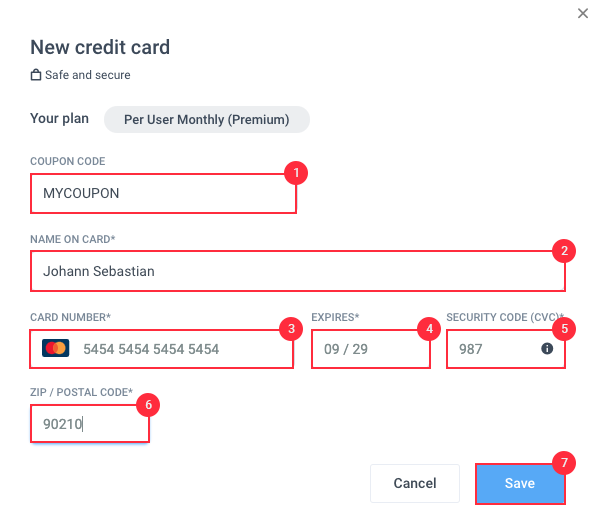Click the Safe and secure text
This screenshot has height=526, width=595.
pos(88,75)
